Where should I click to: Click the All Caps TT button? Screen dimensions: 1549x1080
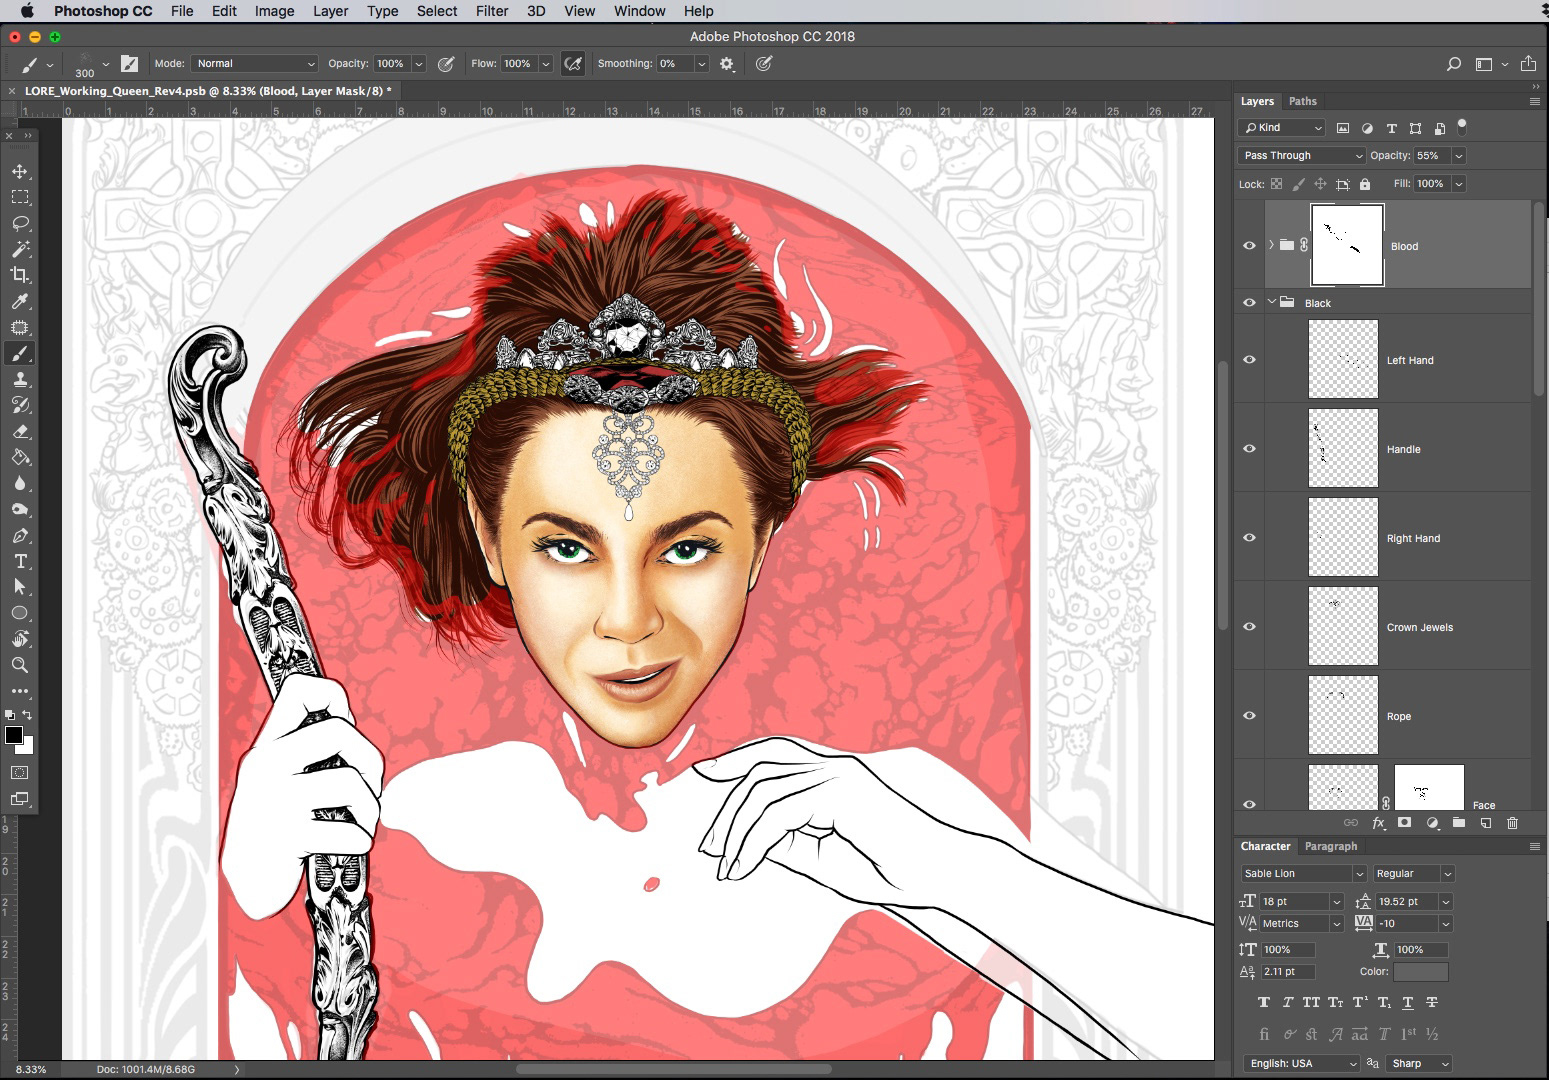click(x=1311, y=1002)
